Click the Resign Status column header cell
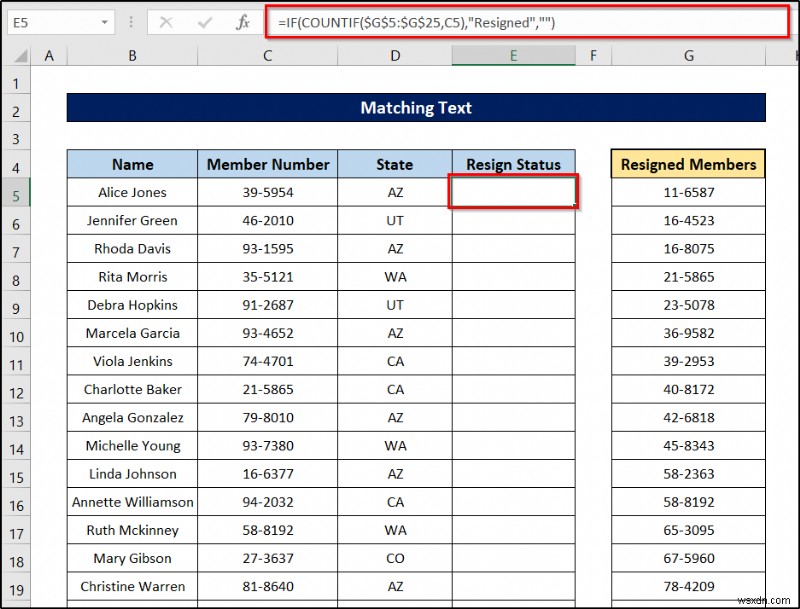The height and width of the screenshot is (609, 800). click(513, 163)
